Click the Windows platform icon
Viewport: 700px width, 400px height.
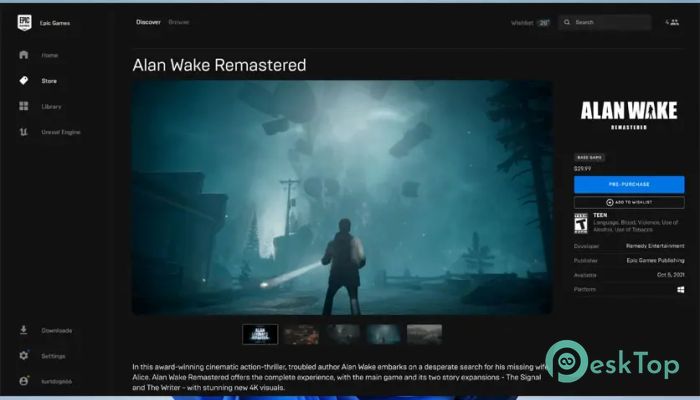(681, 289)
